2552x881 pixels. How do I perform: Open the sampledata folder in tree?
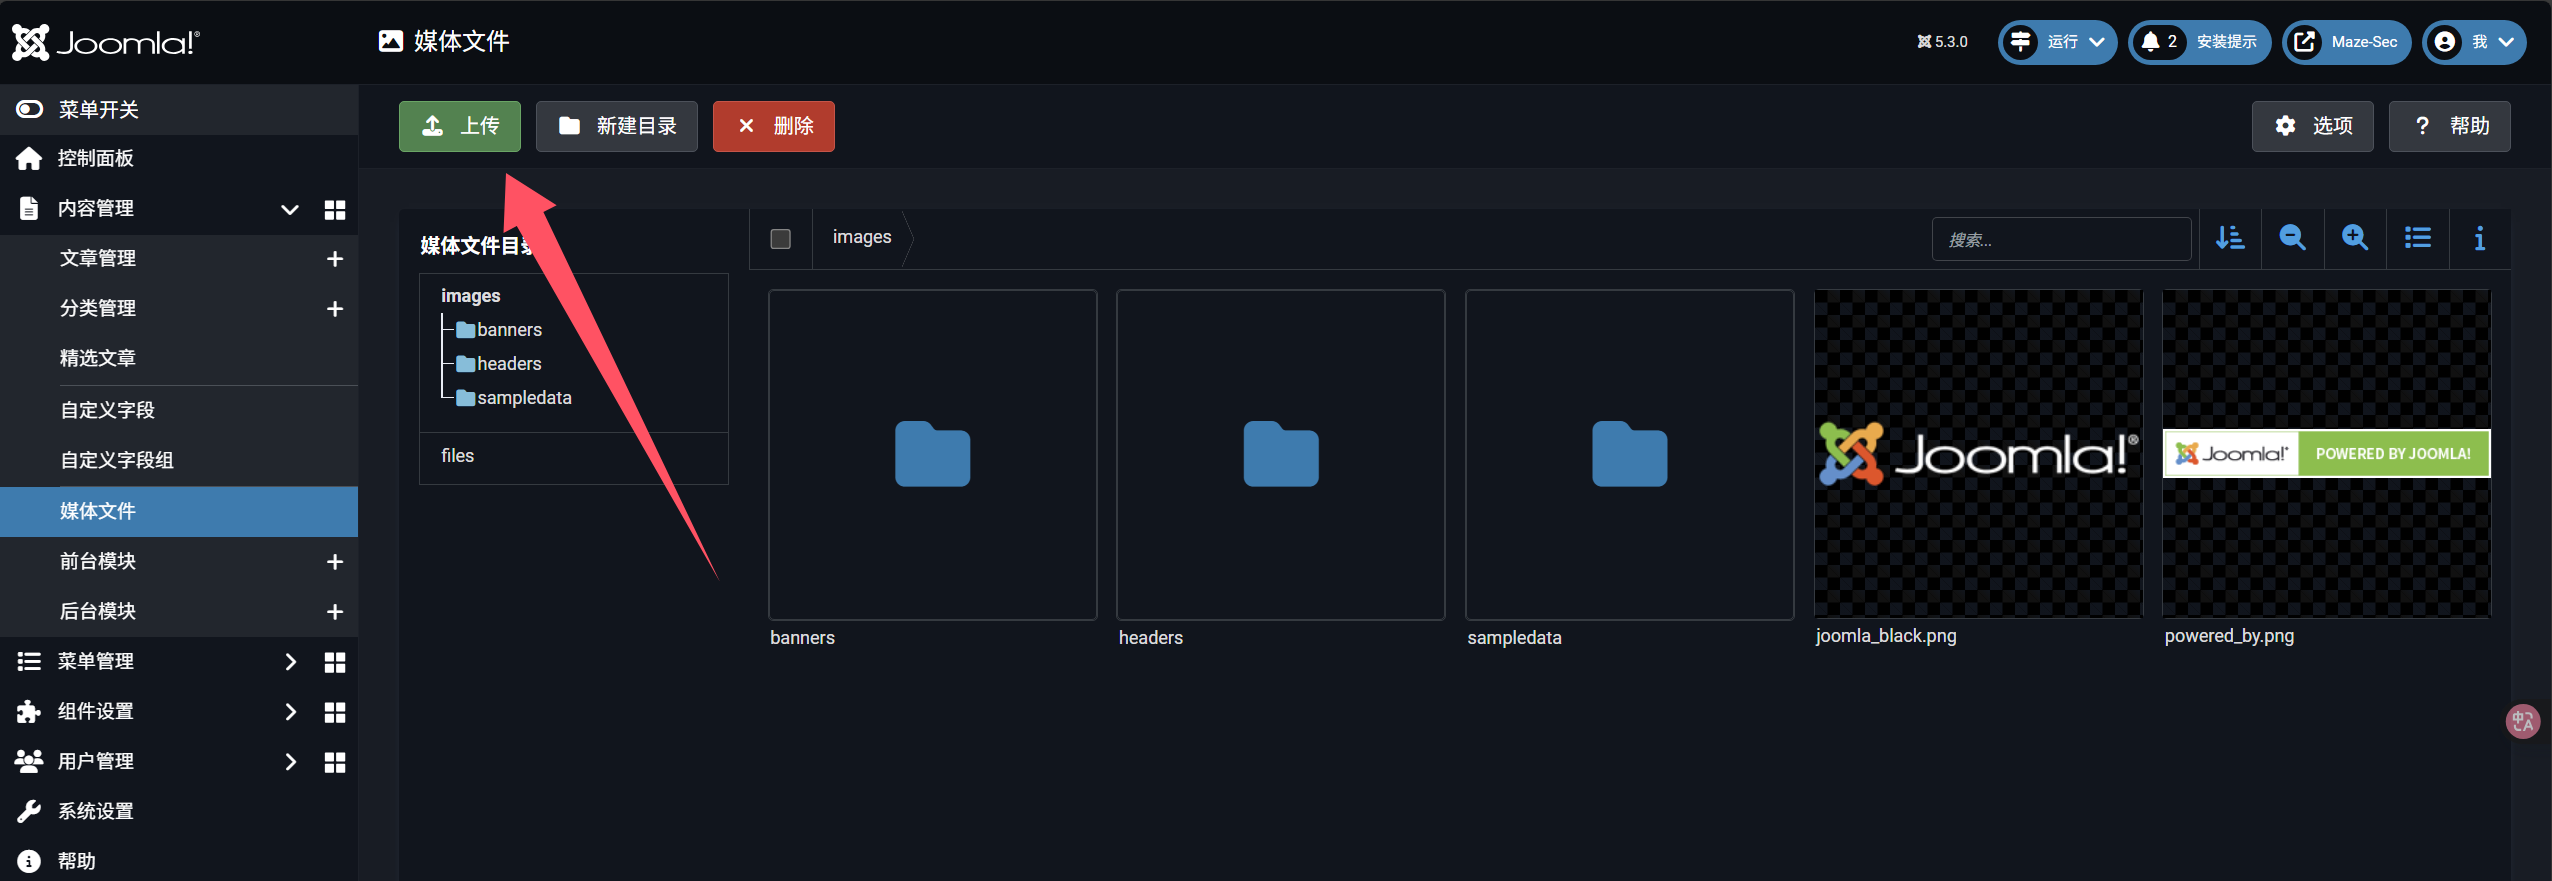pos(523,398)
